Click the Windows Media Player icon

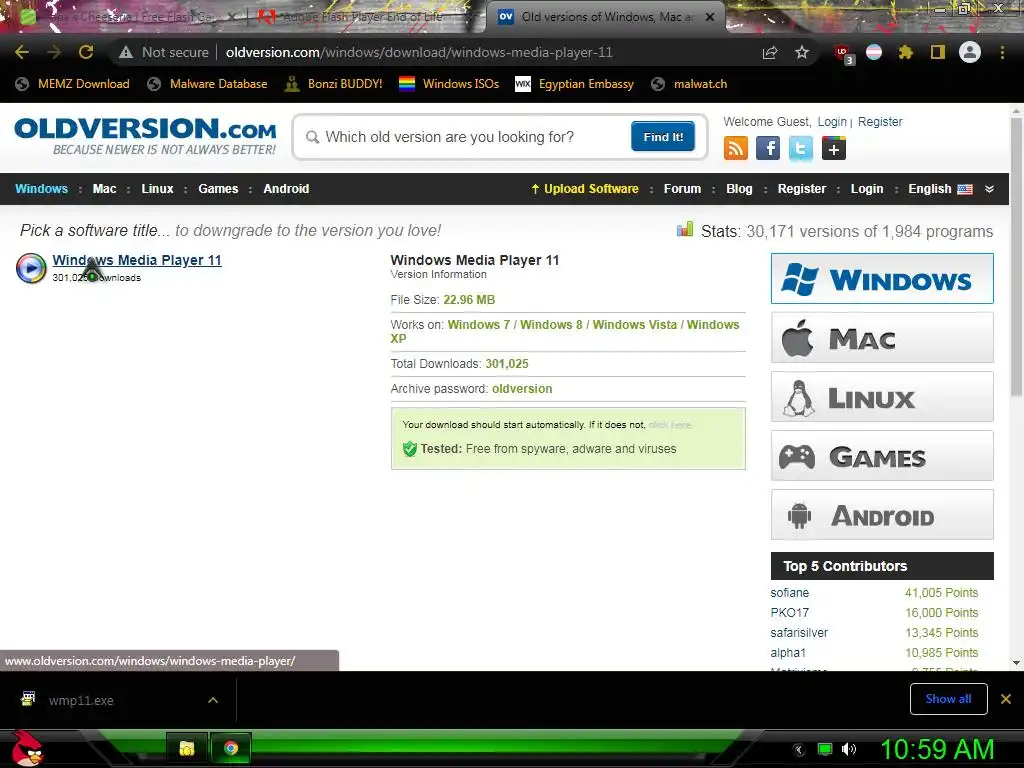(x=31, y=268)
